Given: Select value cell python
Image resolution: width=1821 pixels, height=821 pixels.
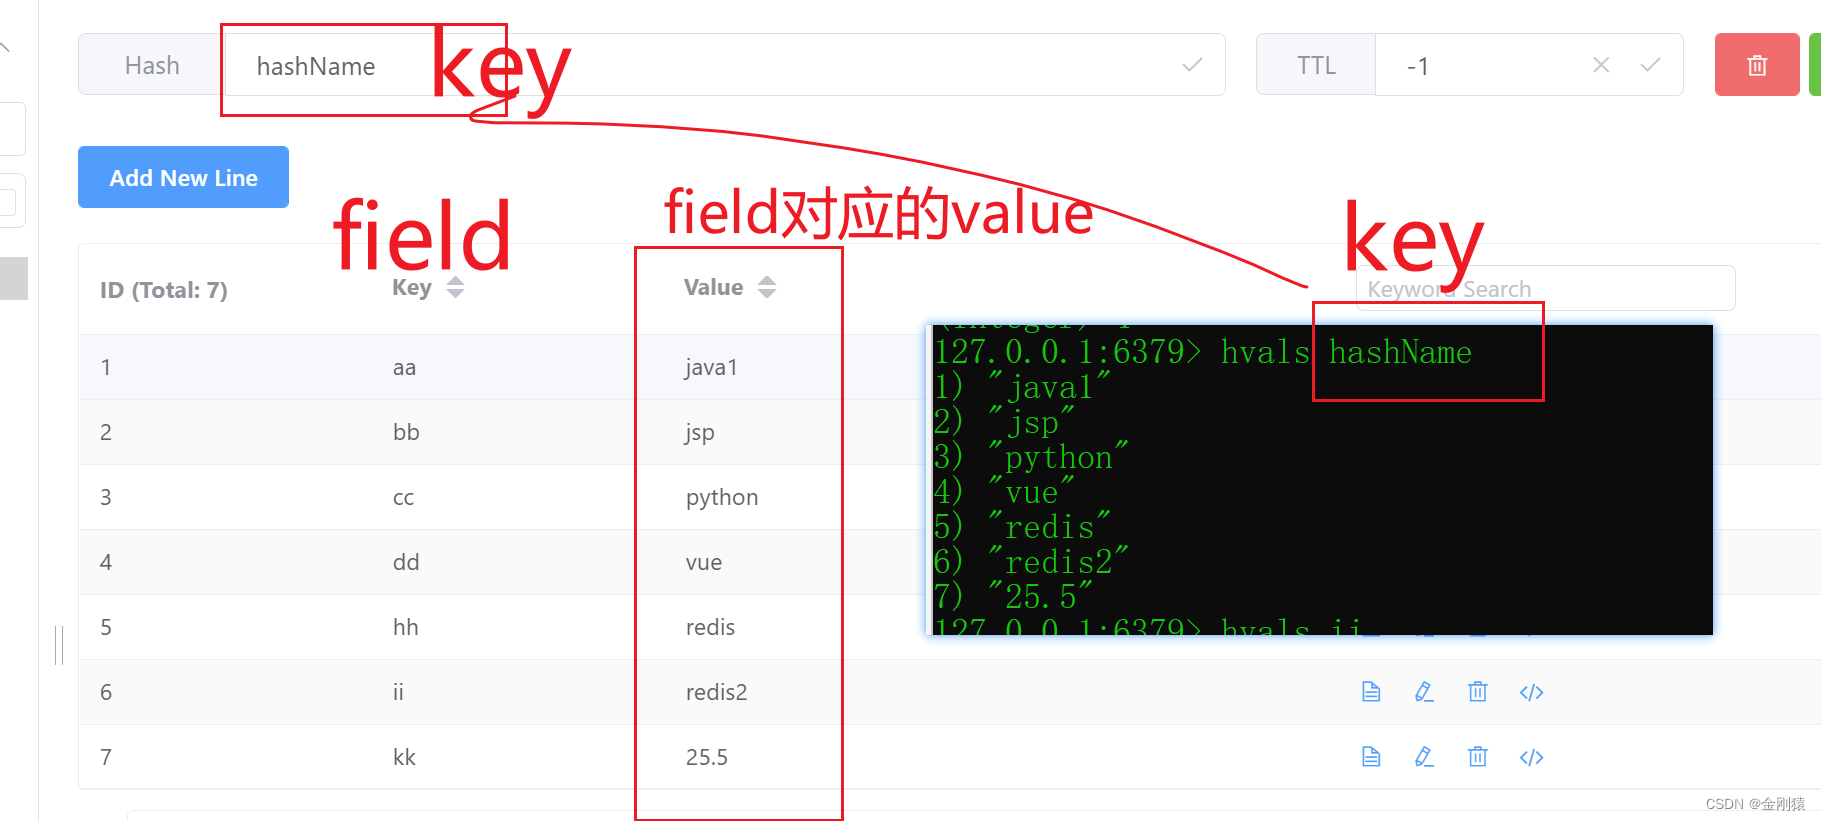Looking at the screenshot, I should [722, 497].
